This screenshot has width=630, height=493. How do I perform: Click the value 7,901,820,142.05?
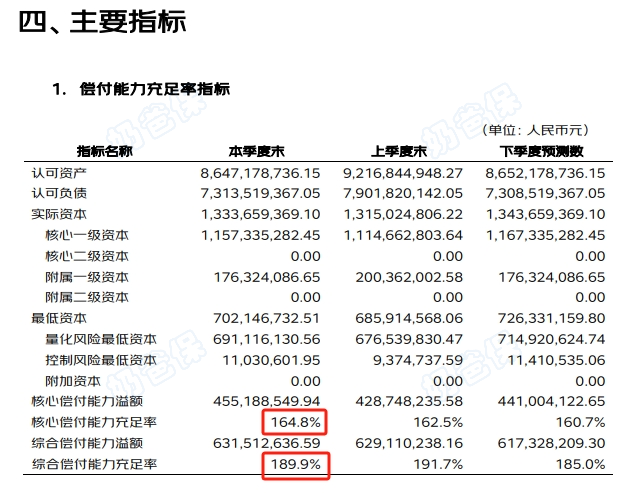click(403, 193)
